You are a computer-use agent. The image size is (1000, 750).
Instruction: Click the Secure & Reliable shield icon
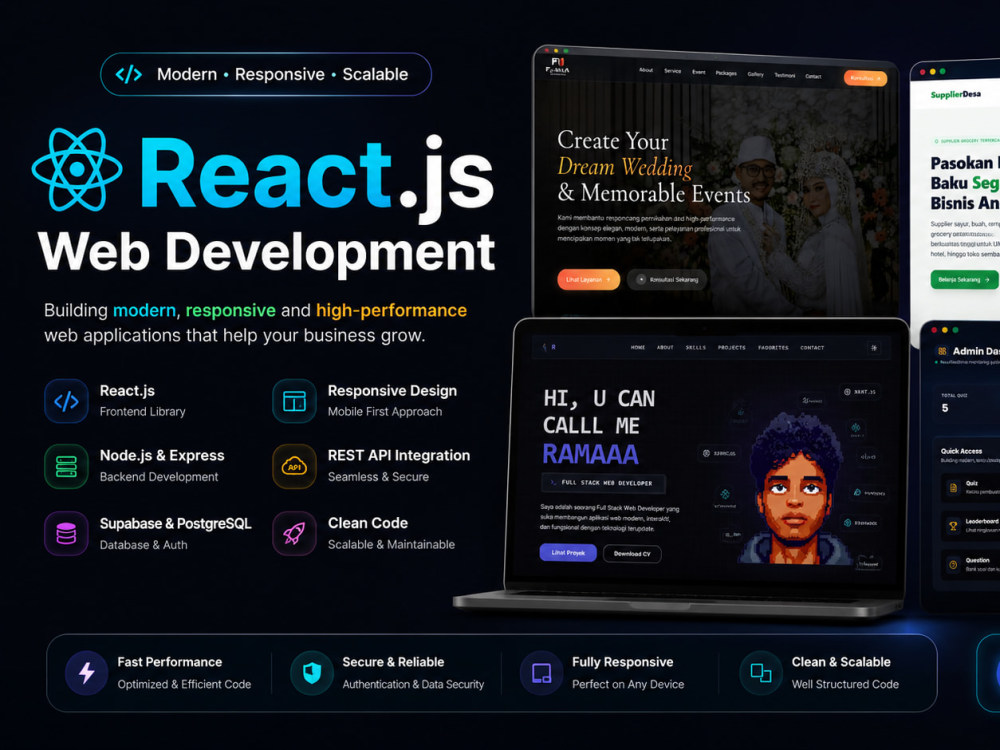(312, 673)
